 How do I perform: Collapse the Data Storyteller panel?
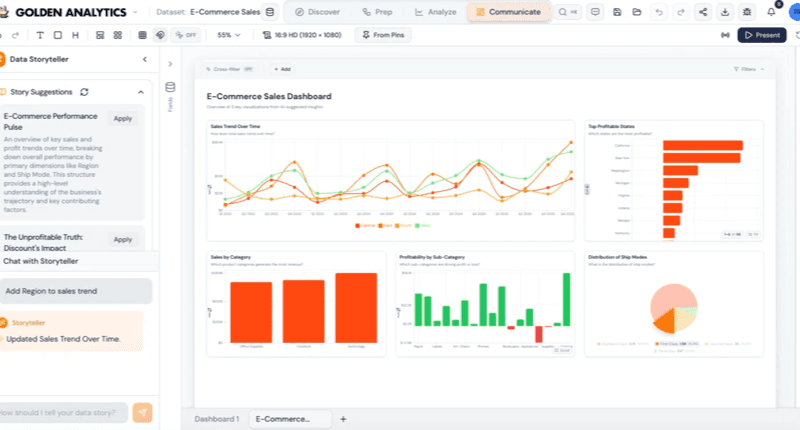[169, 63]
